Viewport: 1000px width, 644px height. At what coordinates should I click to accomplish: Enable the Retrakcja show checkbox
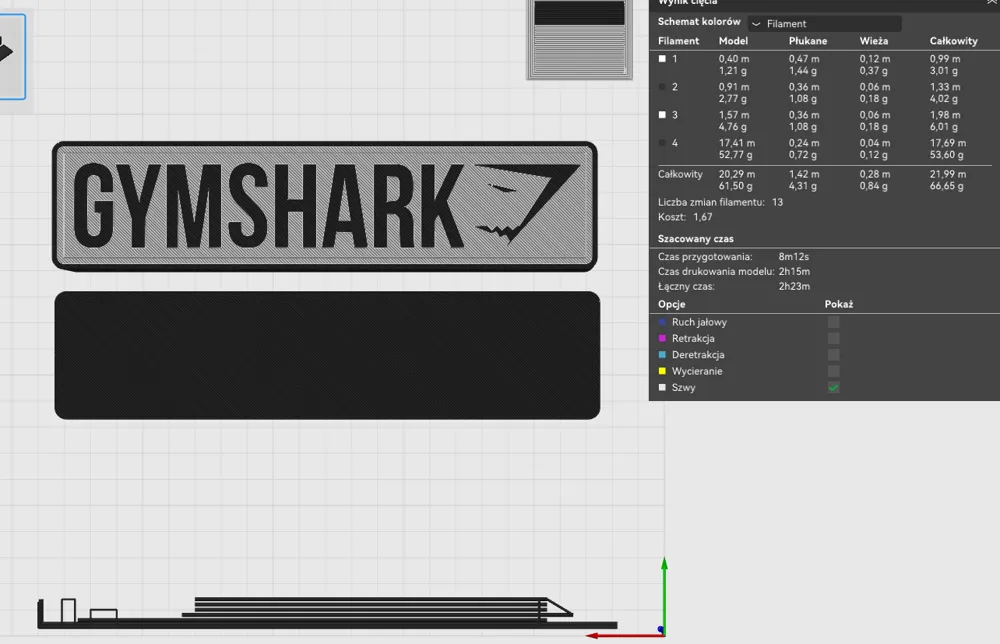833,338
